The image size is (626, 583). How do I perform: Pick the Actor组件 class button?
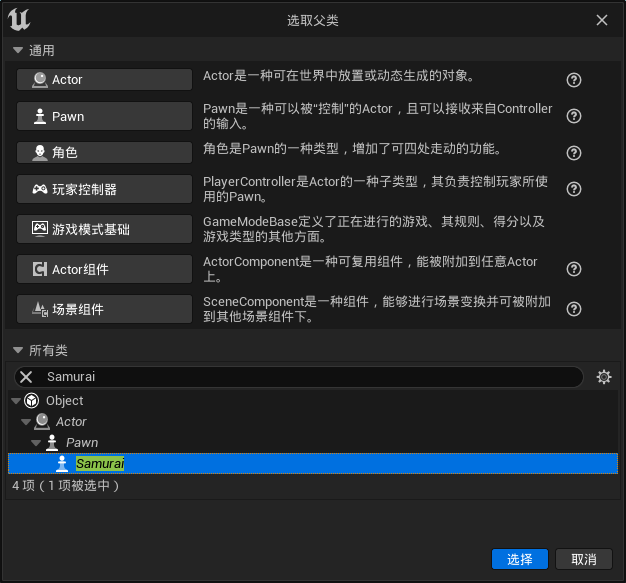point(104,269)
